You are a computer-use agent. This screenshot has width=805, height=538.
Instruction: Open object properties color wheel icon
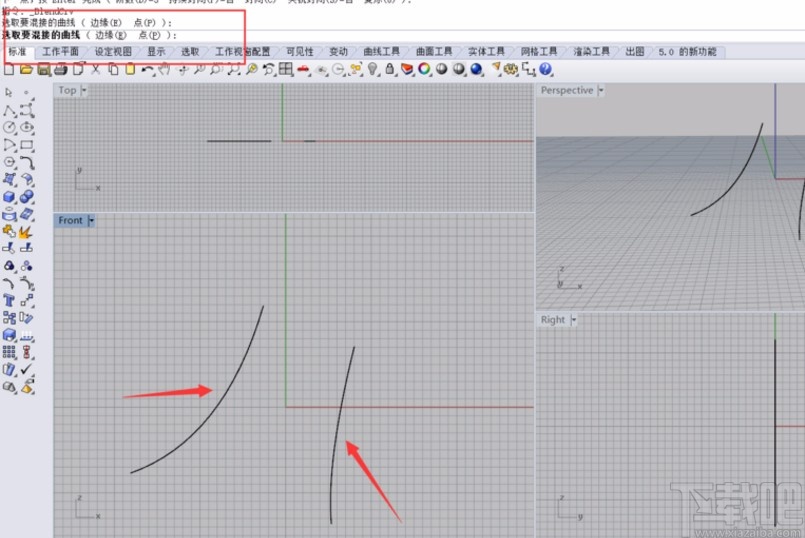[424, 69]
